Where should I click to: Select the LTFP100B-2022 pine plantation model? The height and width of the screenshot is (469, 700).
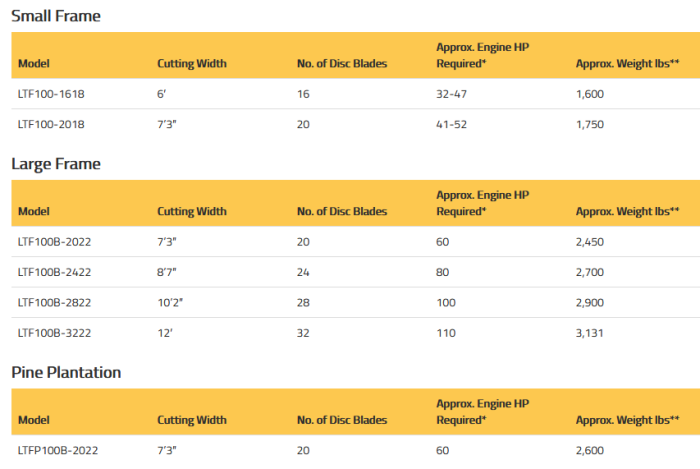(58, 450)
